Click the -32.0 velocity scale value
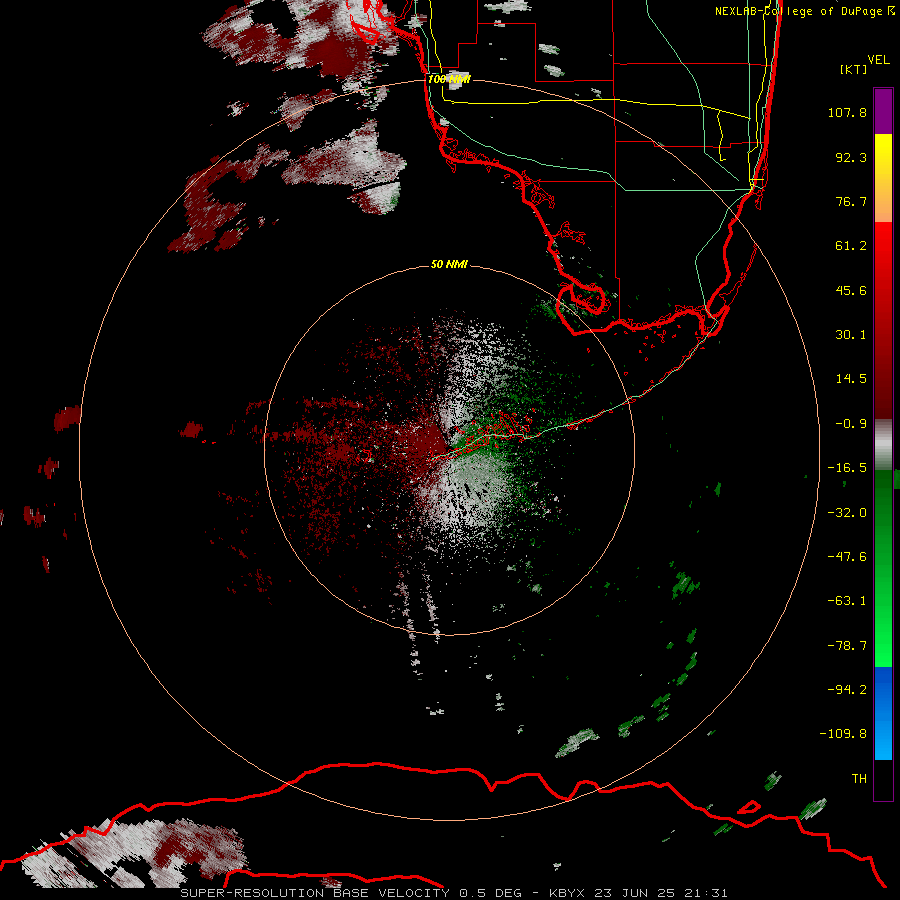Viewport: 900px width, 900px height. coord(847,513)
